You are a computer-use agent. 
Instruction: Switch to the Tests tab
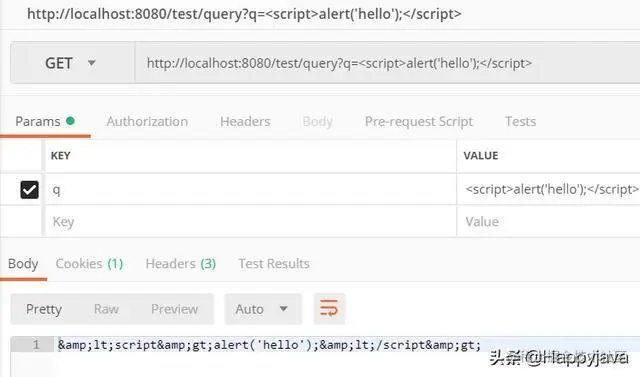point(520,121)
